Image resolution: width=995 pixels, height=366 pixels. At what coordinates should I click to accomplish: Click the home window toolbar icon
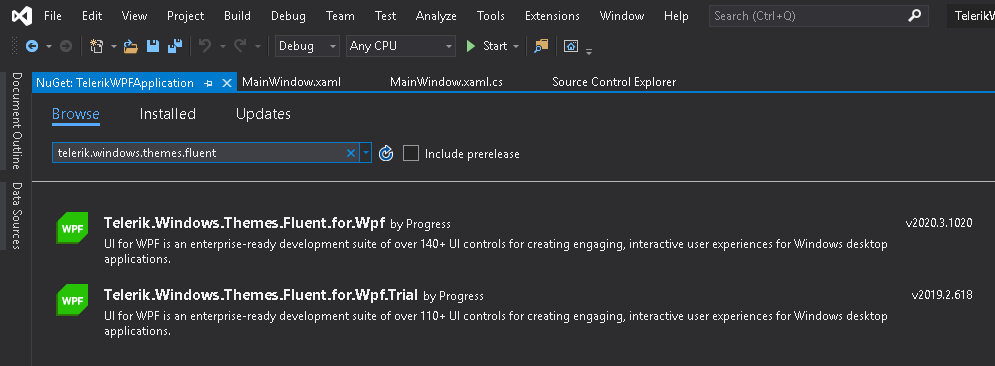pos(571,46)
